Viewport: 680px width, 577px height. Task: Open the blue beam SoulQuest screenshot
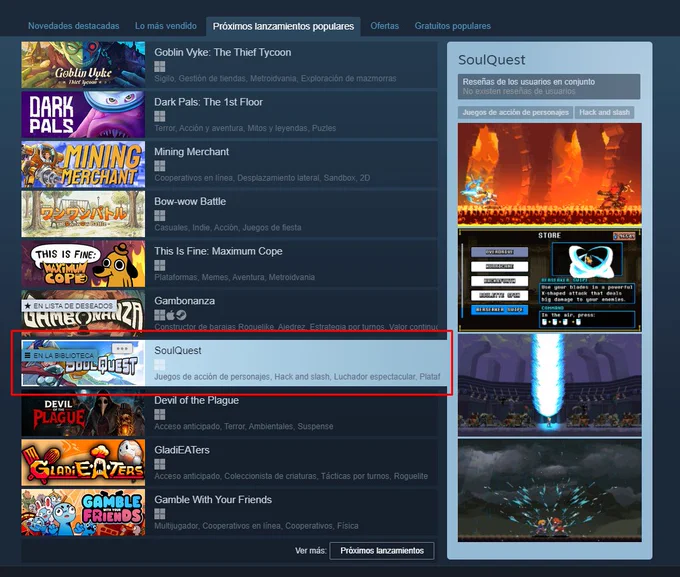(549, 385)
